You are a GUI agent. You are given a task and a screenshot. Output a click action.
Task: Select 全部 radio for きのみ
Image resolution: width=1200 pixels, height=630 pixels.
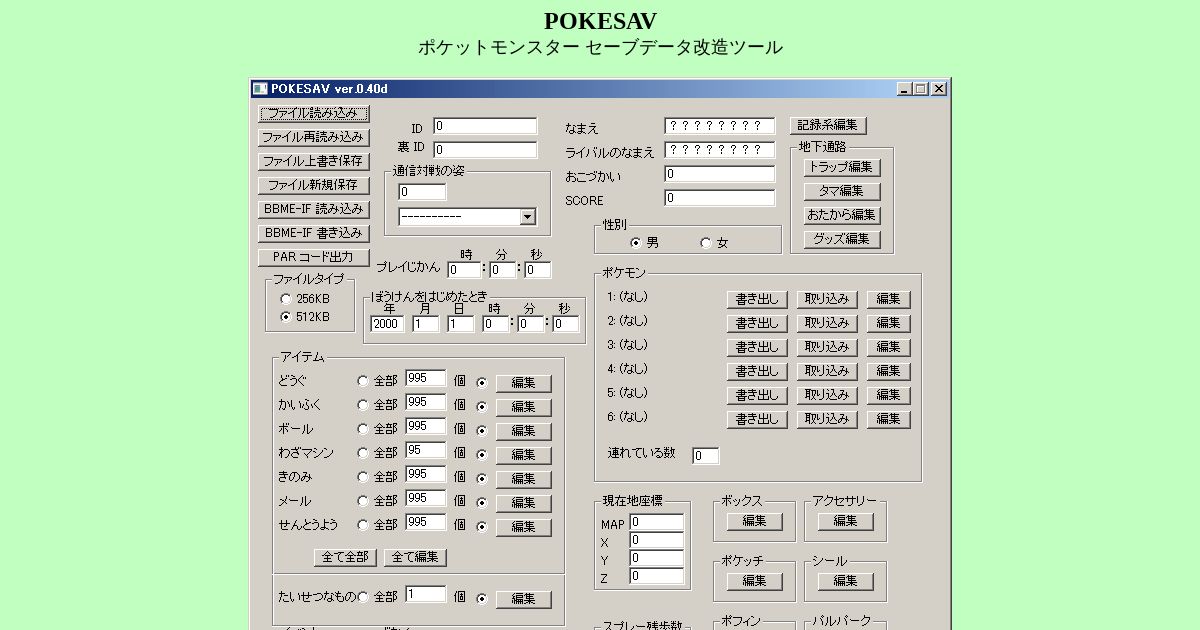tap(363, 477)
